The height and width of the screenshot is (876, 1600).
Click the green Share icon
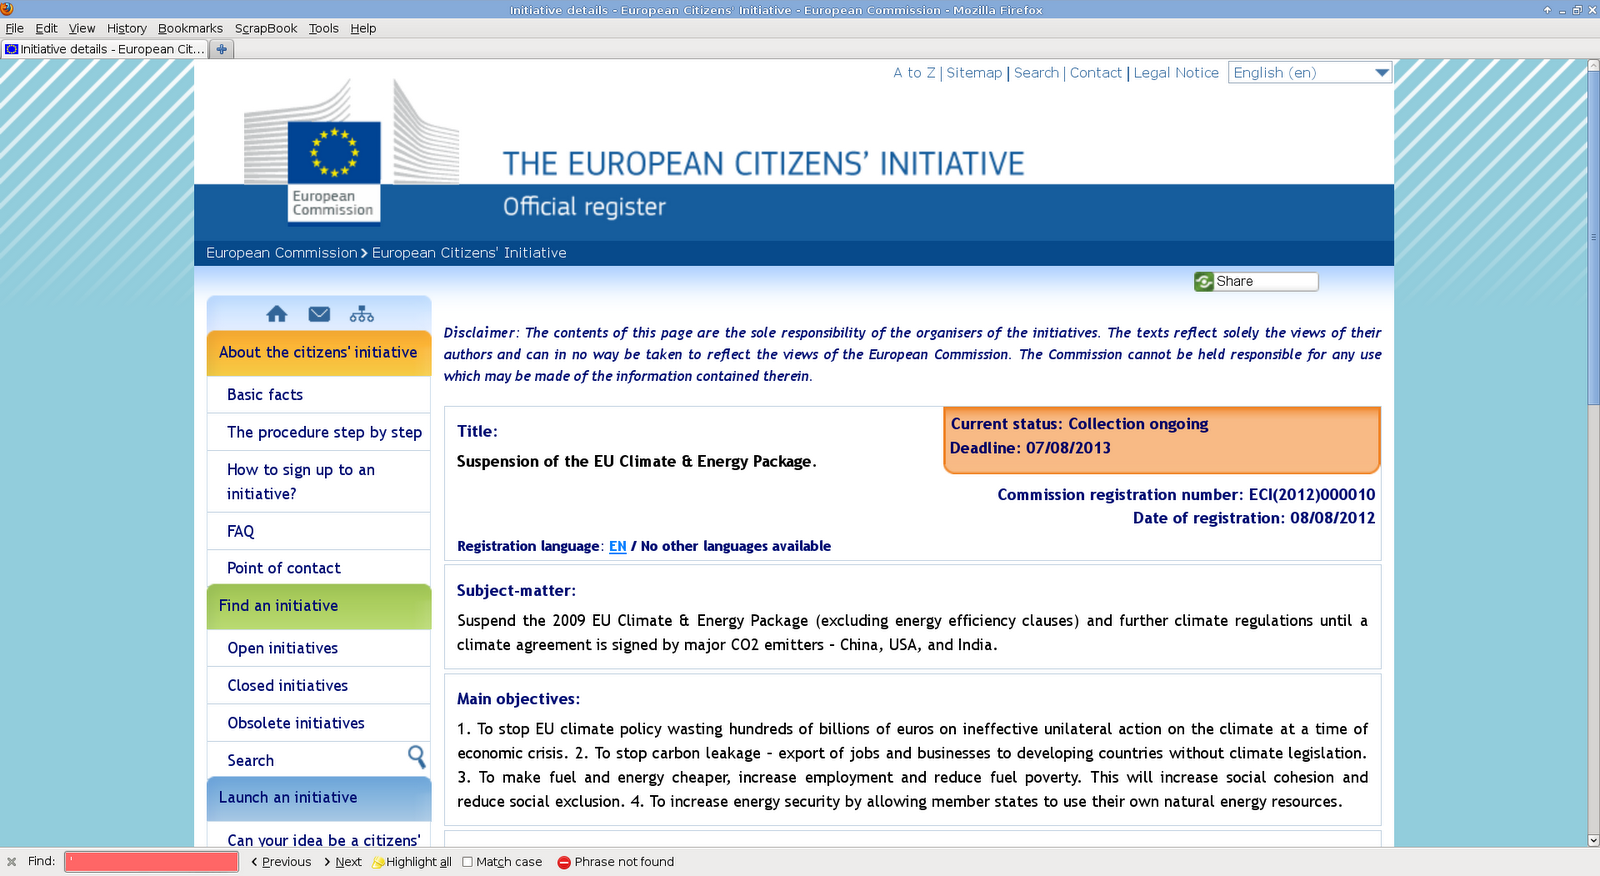click(1204, 282)
